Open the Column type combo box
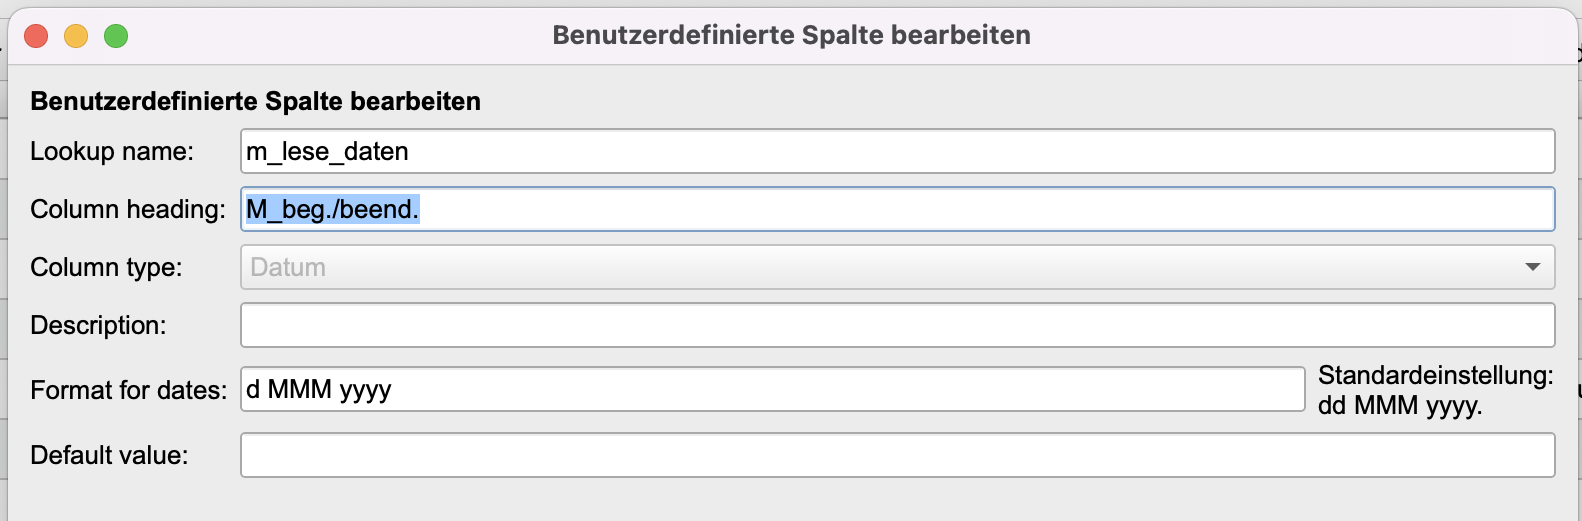This screenshot has height=521, width=1582. click(x=897, y=267)
